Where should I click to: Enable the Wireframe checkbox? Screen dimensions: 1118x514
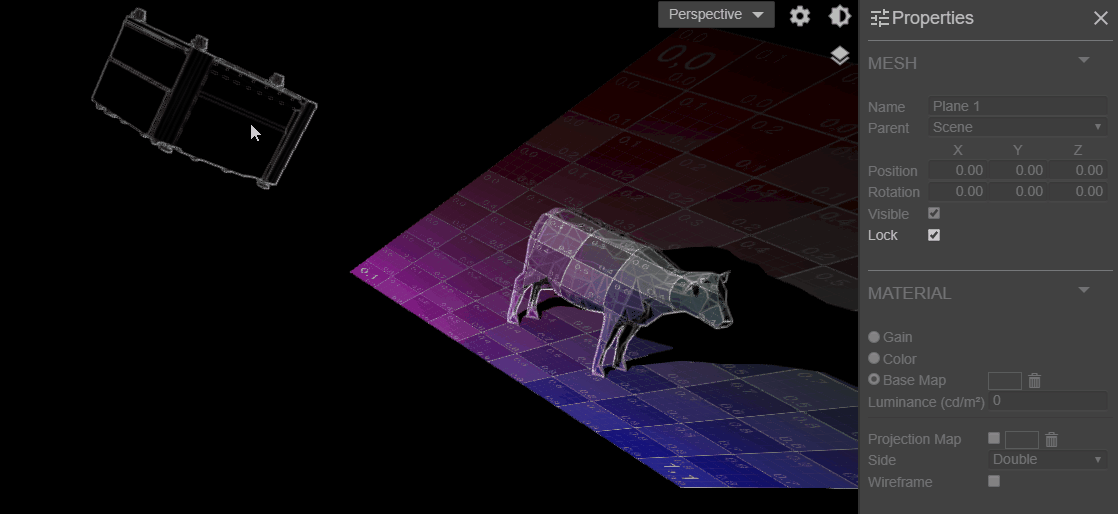994,482
